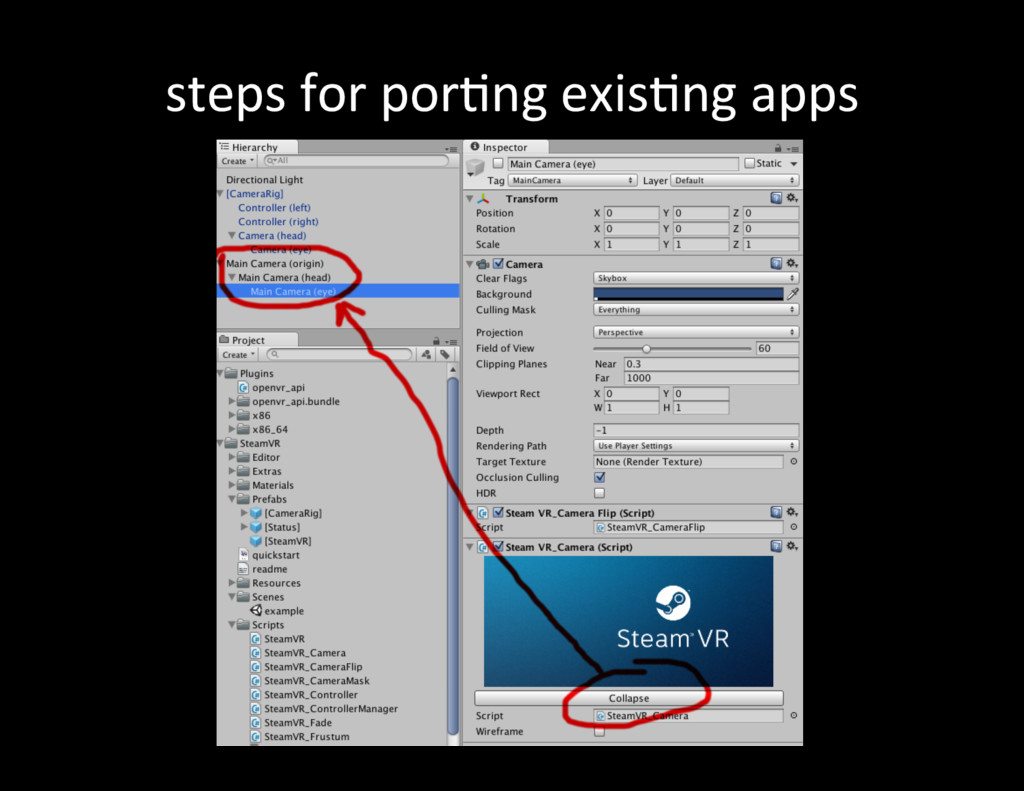Toggle Steam VR_Camera script enabled checkbox
1024x791 pixels.
(x=498, y=547)
